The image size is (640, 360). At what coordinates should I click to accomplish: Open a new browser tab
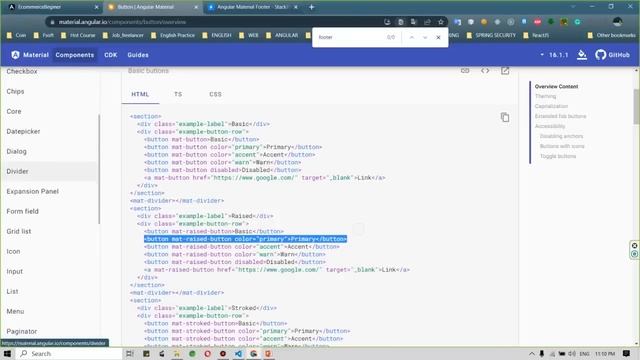[311, 7]
